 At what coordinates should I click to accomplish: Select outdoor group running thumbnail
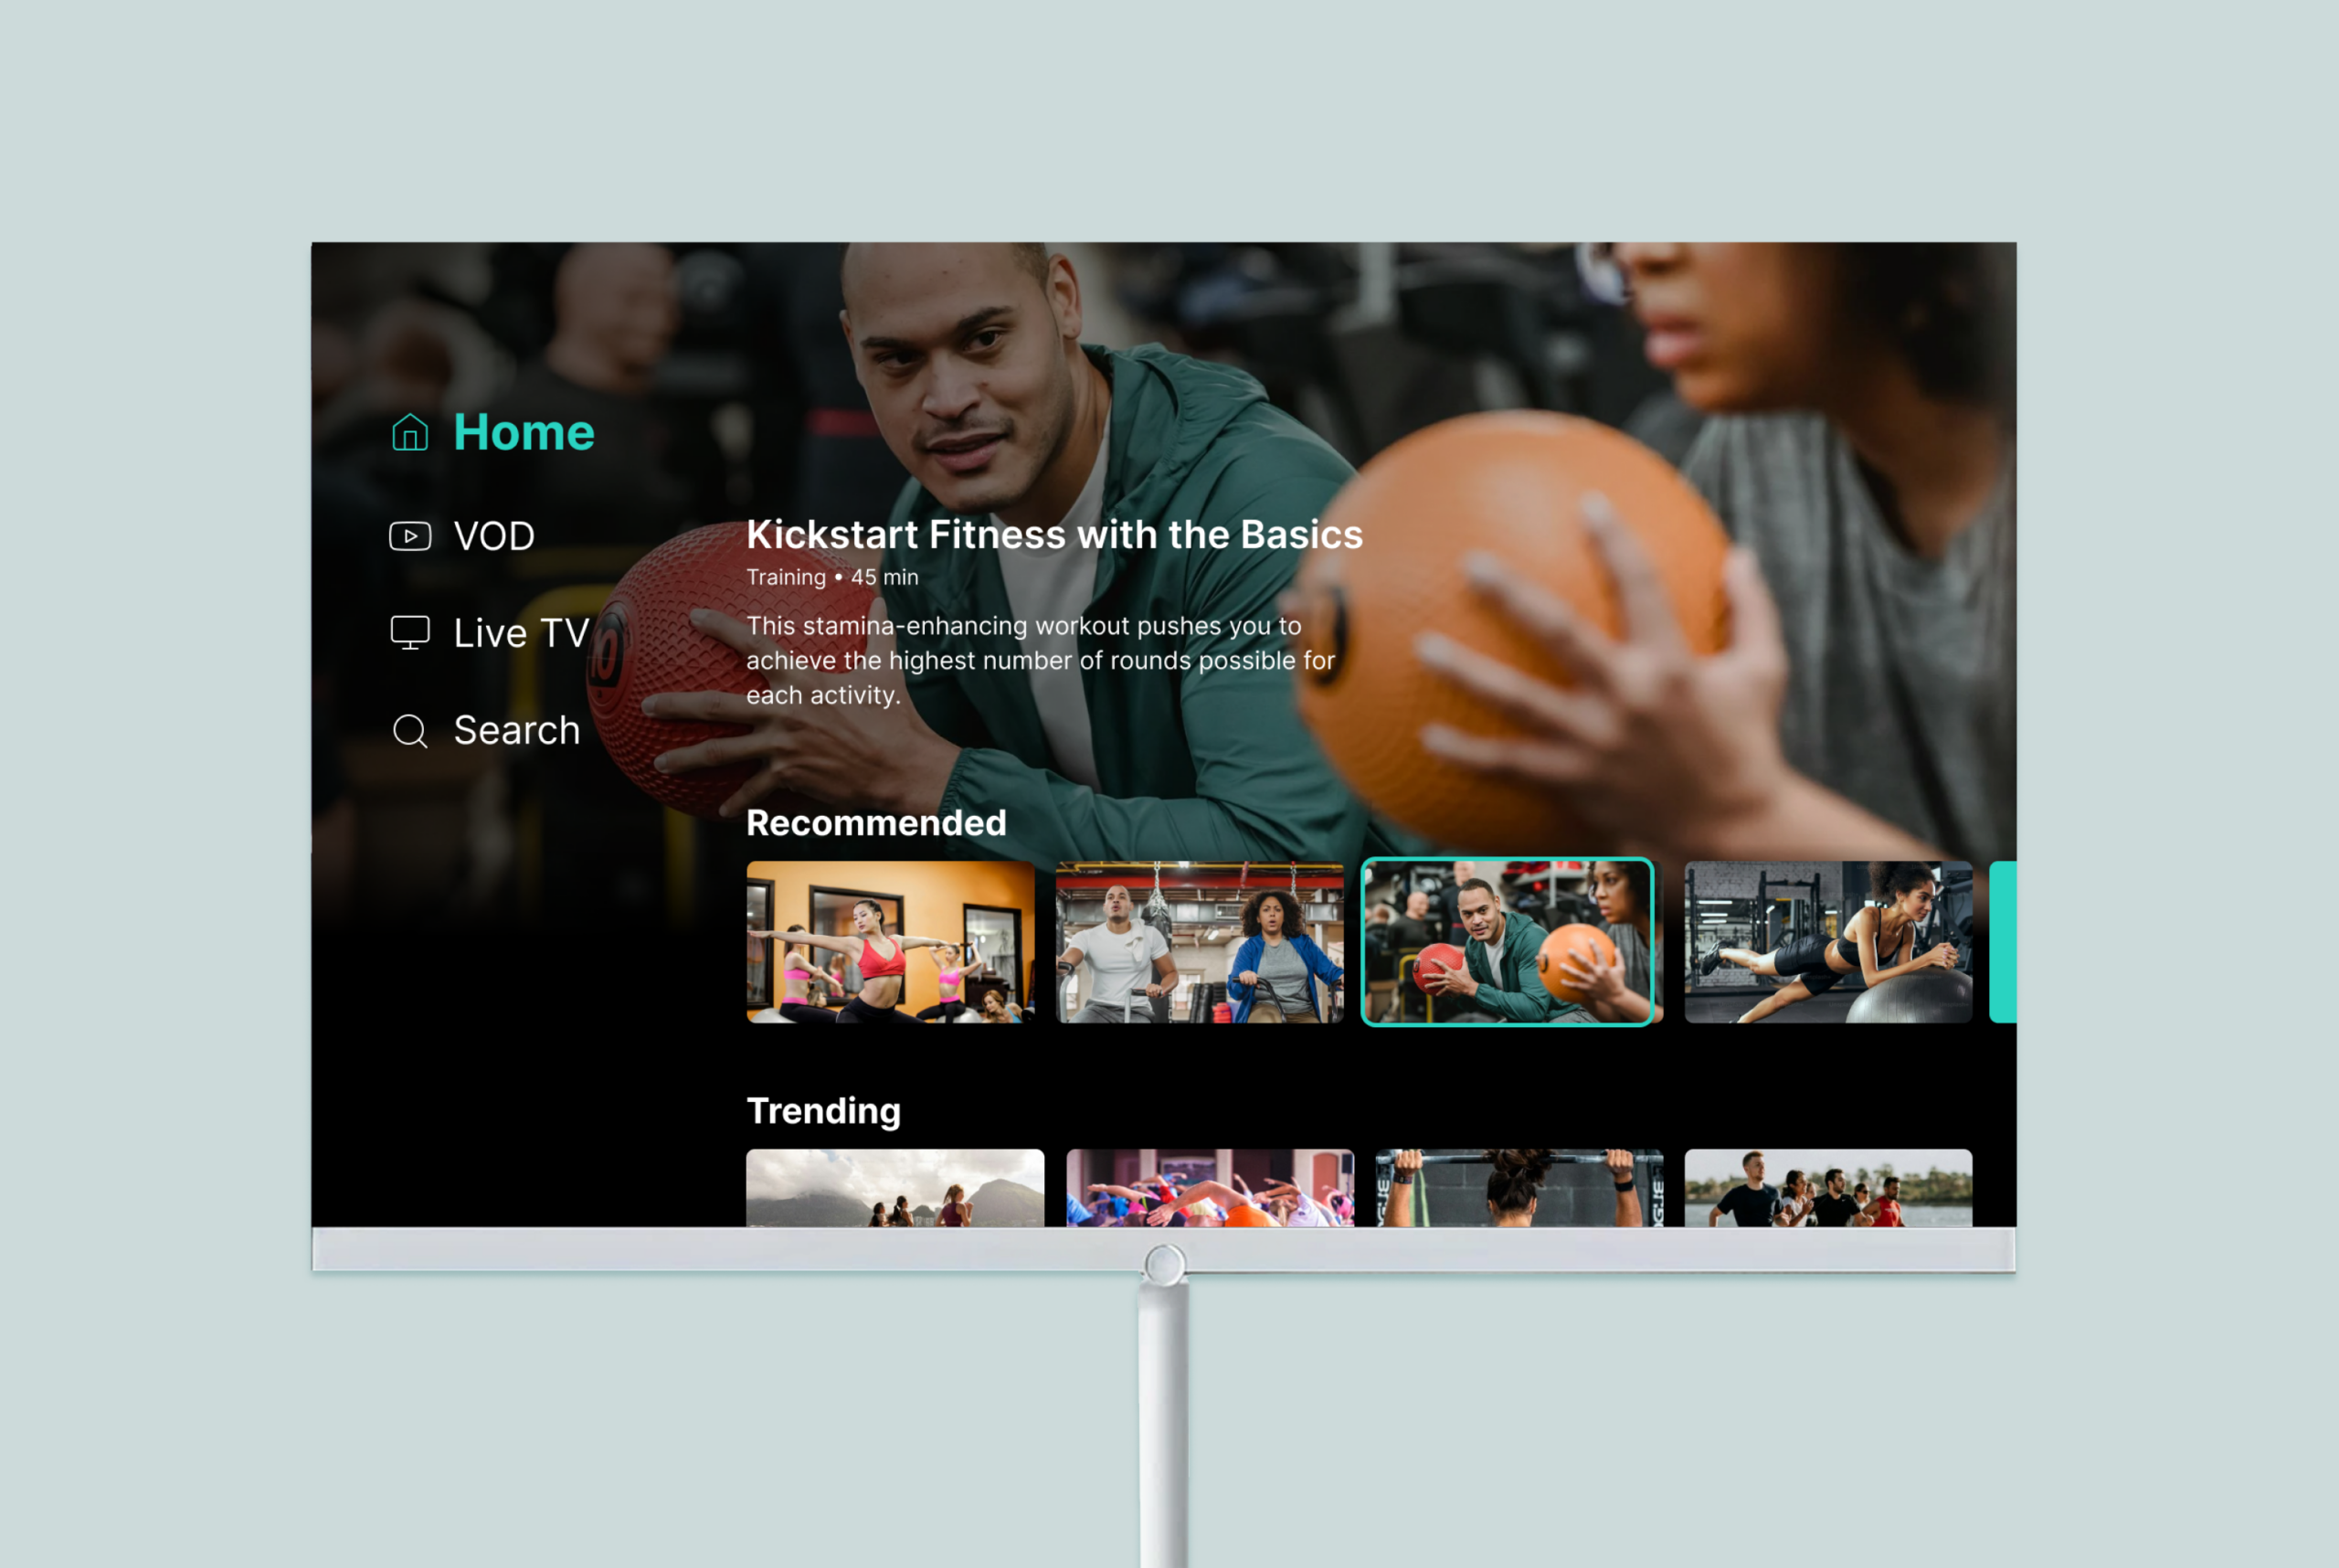tap(1828, 1188)
